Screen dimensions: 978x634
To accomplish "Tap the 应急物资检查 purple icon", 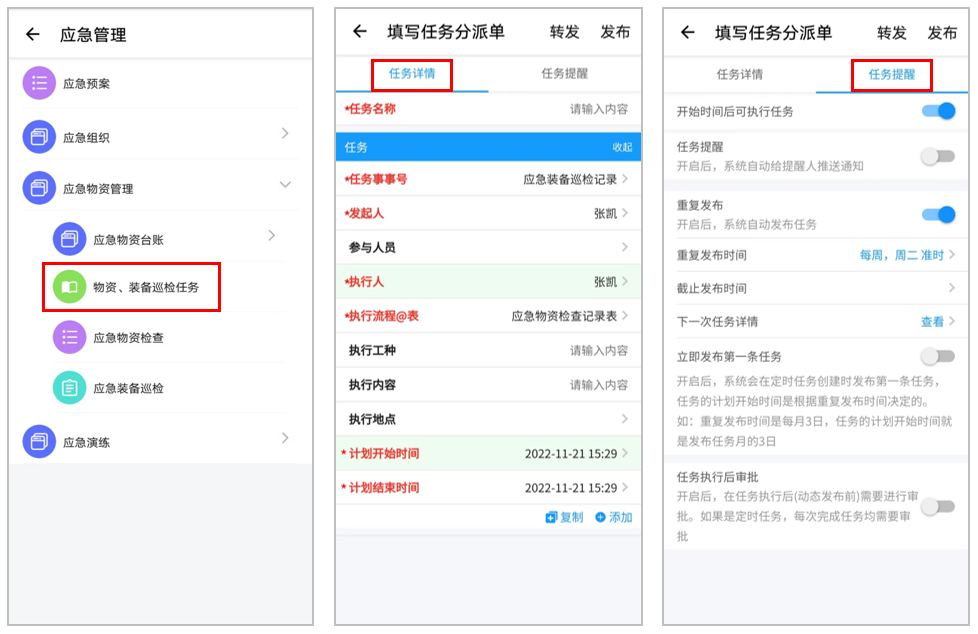I will tap(69, 337).
